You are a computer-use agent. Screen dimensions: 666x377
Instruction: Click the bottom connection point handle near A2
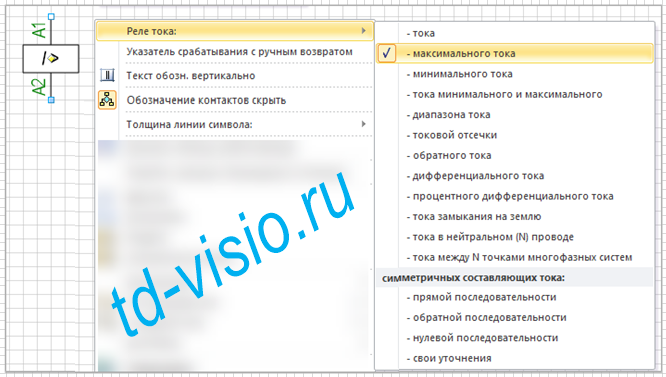(51, 100)
